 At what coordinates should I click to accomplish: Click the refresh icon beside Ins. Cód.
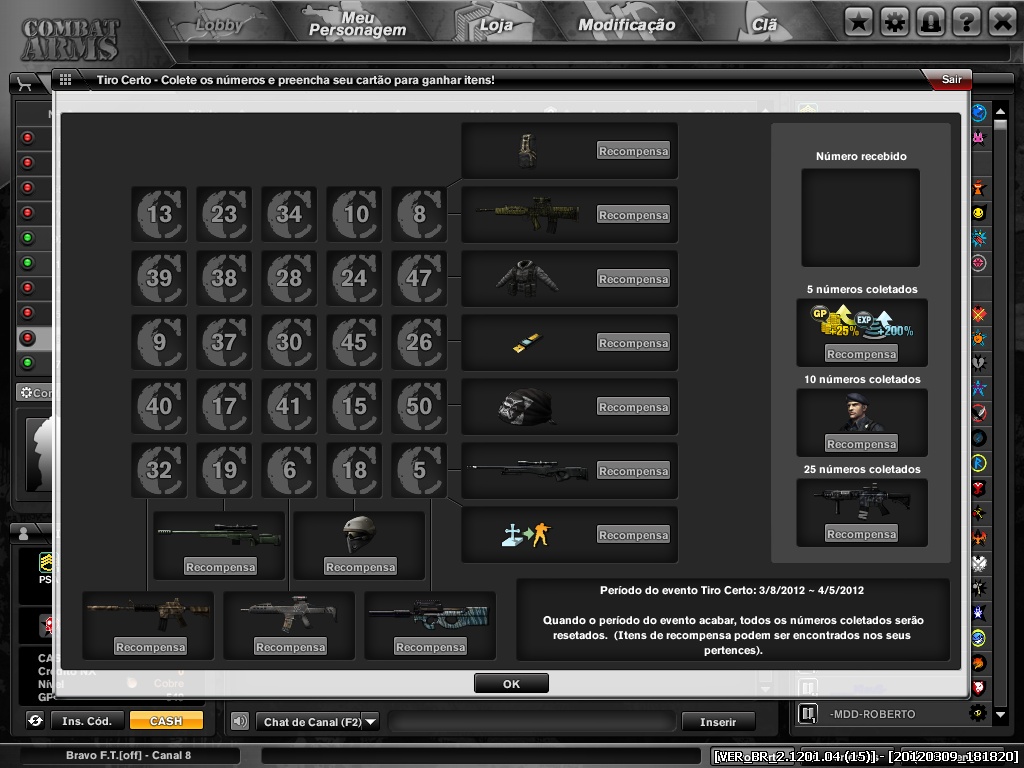(34, 720)
